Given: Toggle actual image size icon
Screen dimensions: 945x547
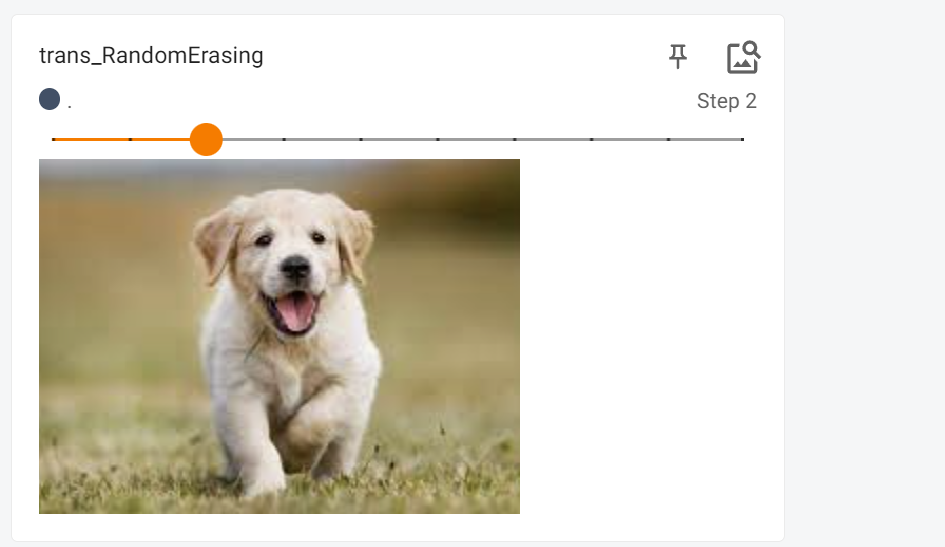Looking at the screenshot, I should click(x=743, y=57).
